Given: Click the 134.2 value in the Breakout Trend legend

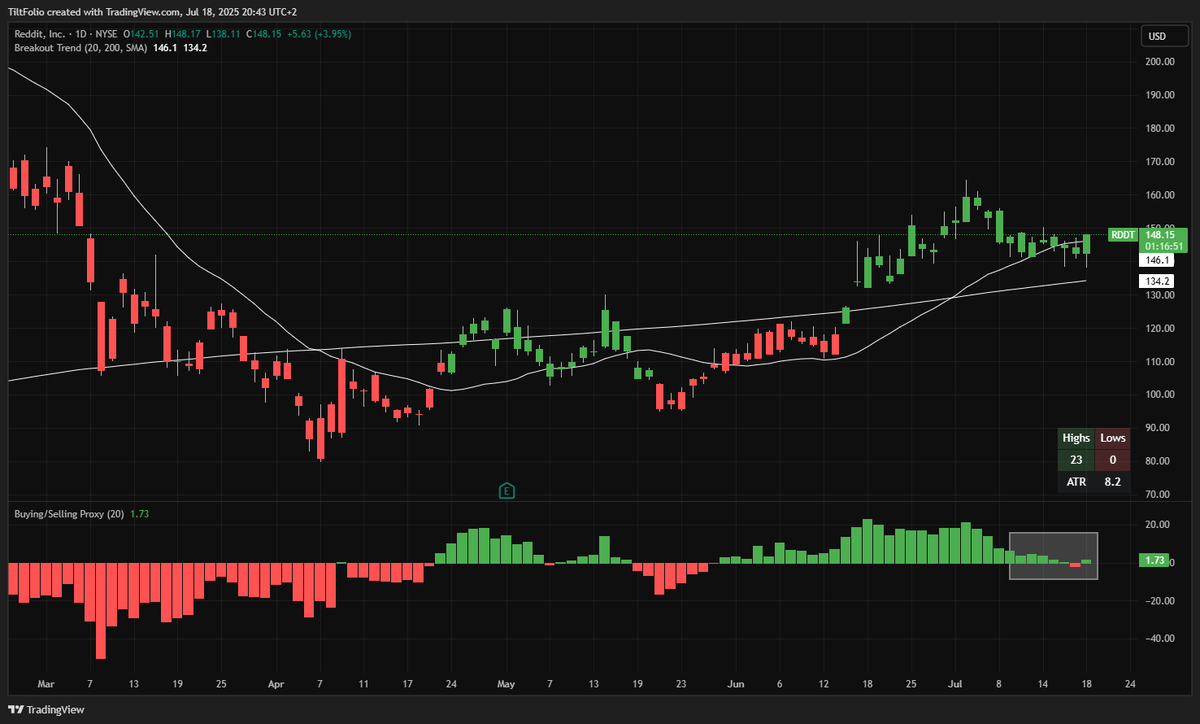Looking at the screenshot, I should (195, 48).
